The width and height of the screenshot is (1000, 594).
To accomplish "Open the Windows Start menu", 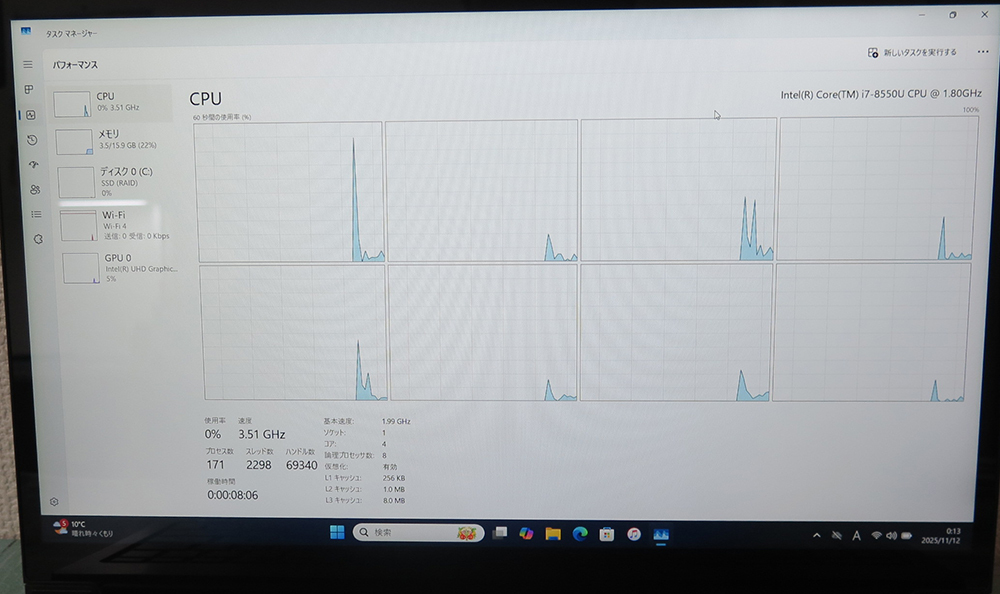I will 337,532.
